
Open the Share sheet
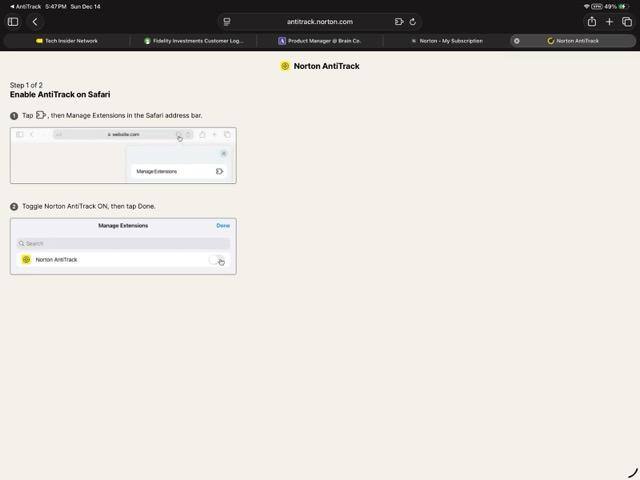click(592, 22)
